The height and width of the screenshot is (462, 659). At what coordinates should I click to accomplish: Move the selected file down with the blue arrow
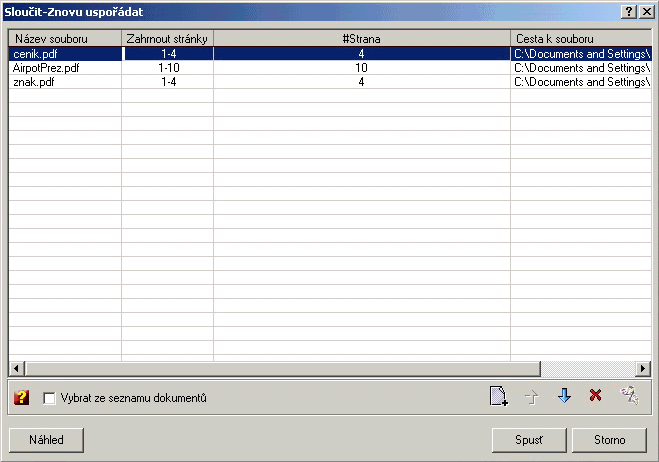pos(564,396)
